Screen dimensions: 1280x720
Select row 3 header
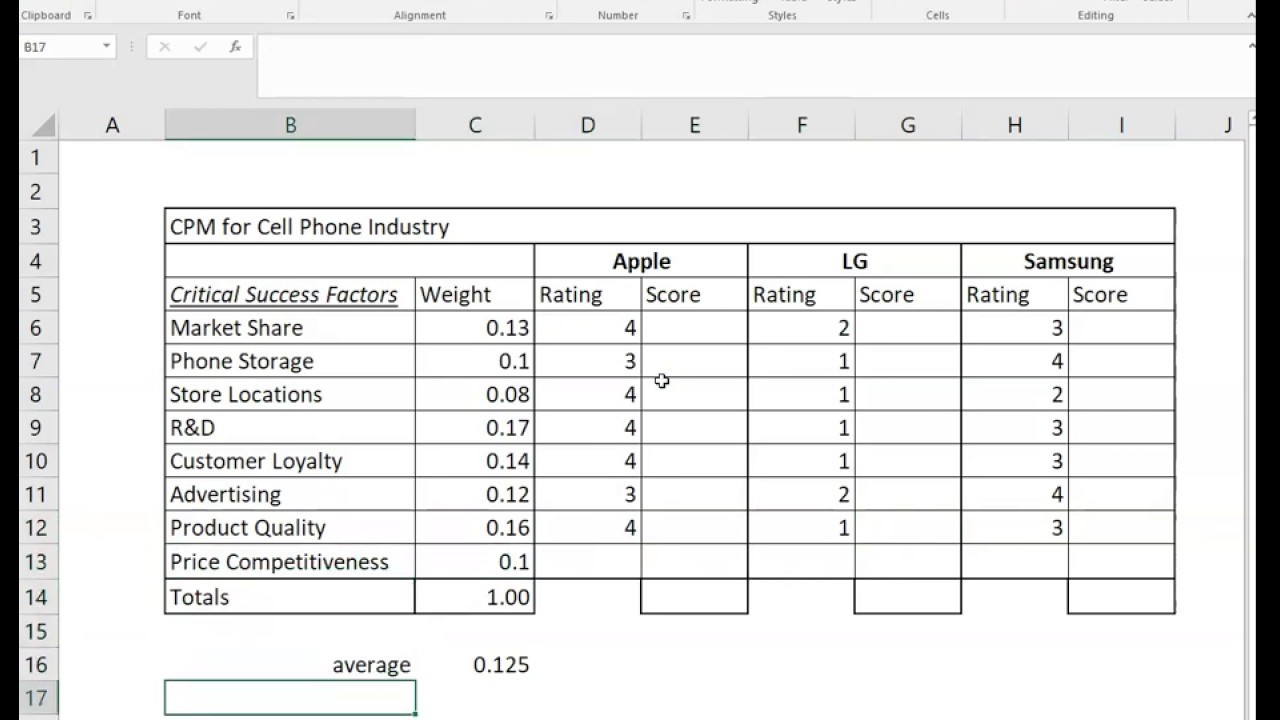click(x=36, y=227)
